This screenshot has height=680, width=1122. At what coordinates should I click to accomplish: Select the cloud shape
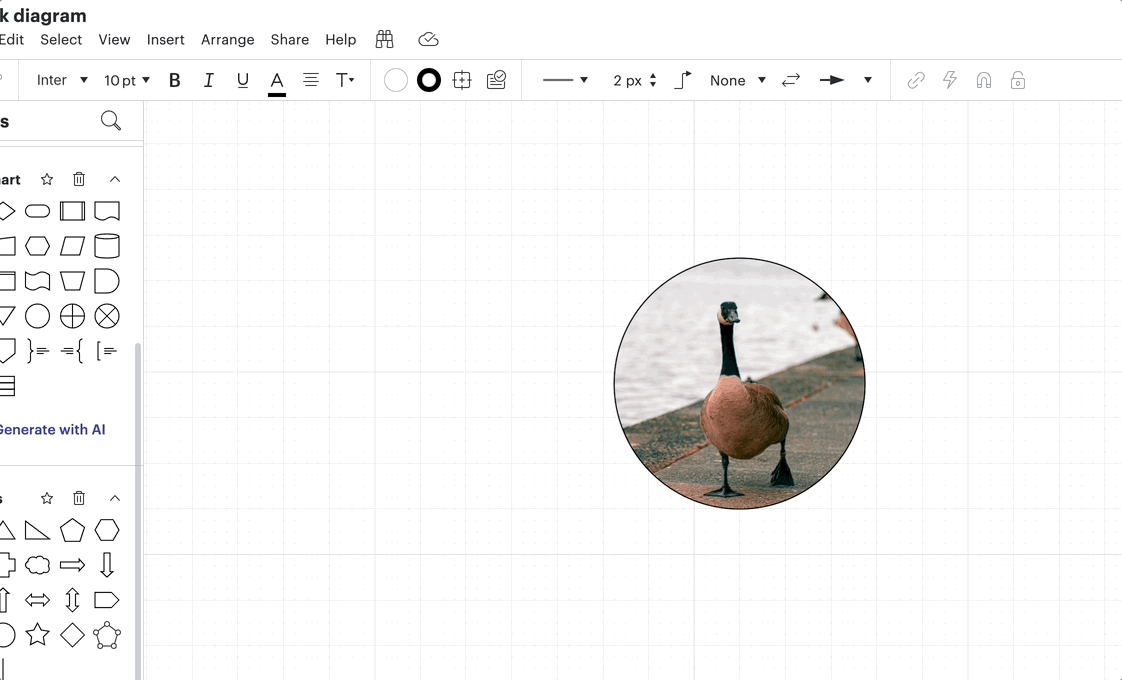coord(37,565)
